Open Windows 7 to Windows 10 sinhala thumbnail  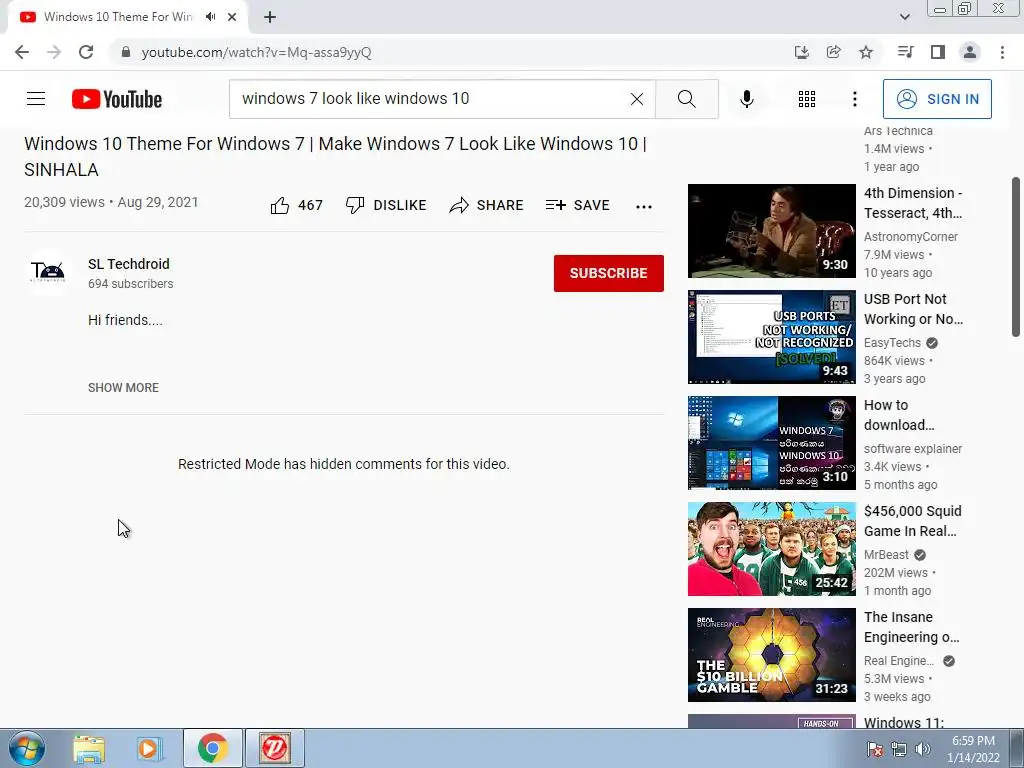coord(771,443)
